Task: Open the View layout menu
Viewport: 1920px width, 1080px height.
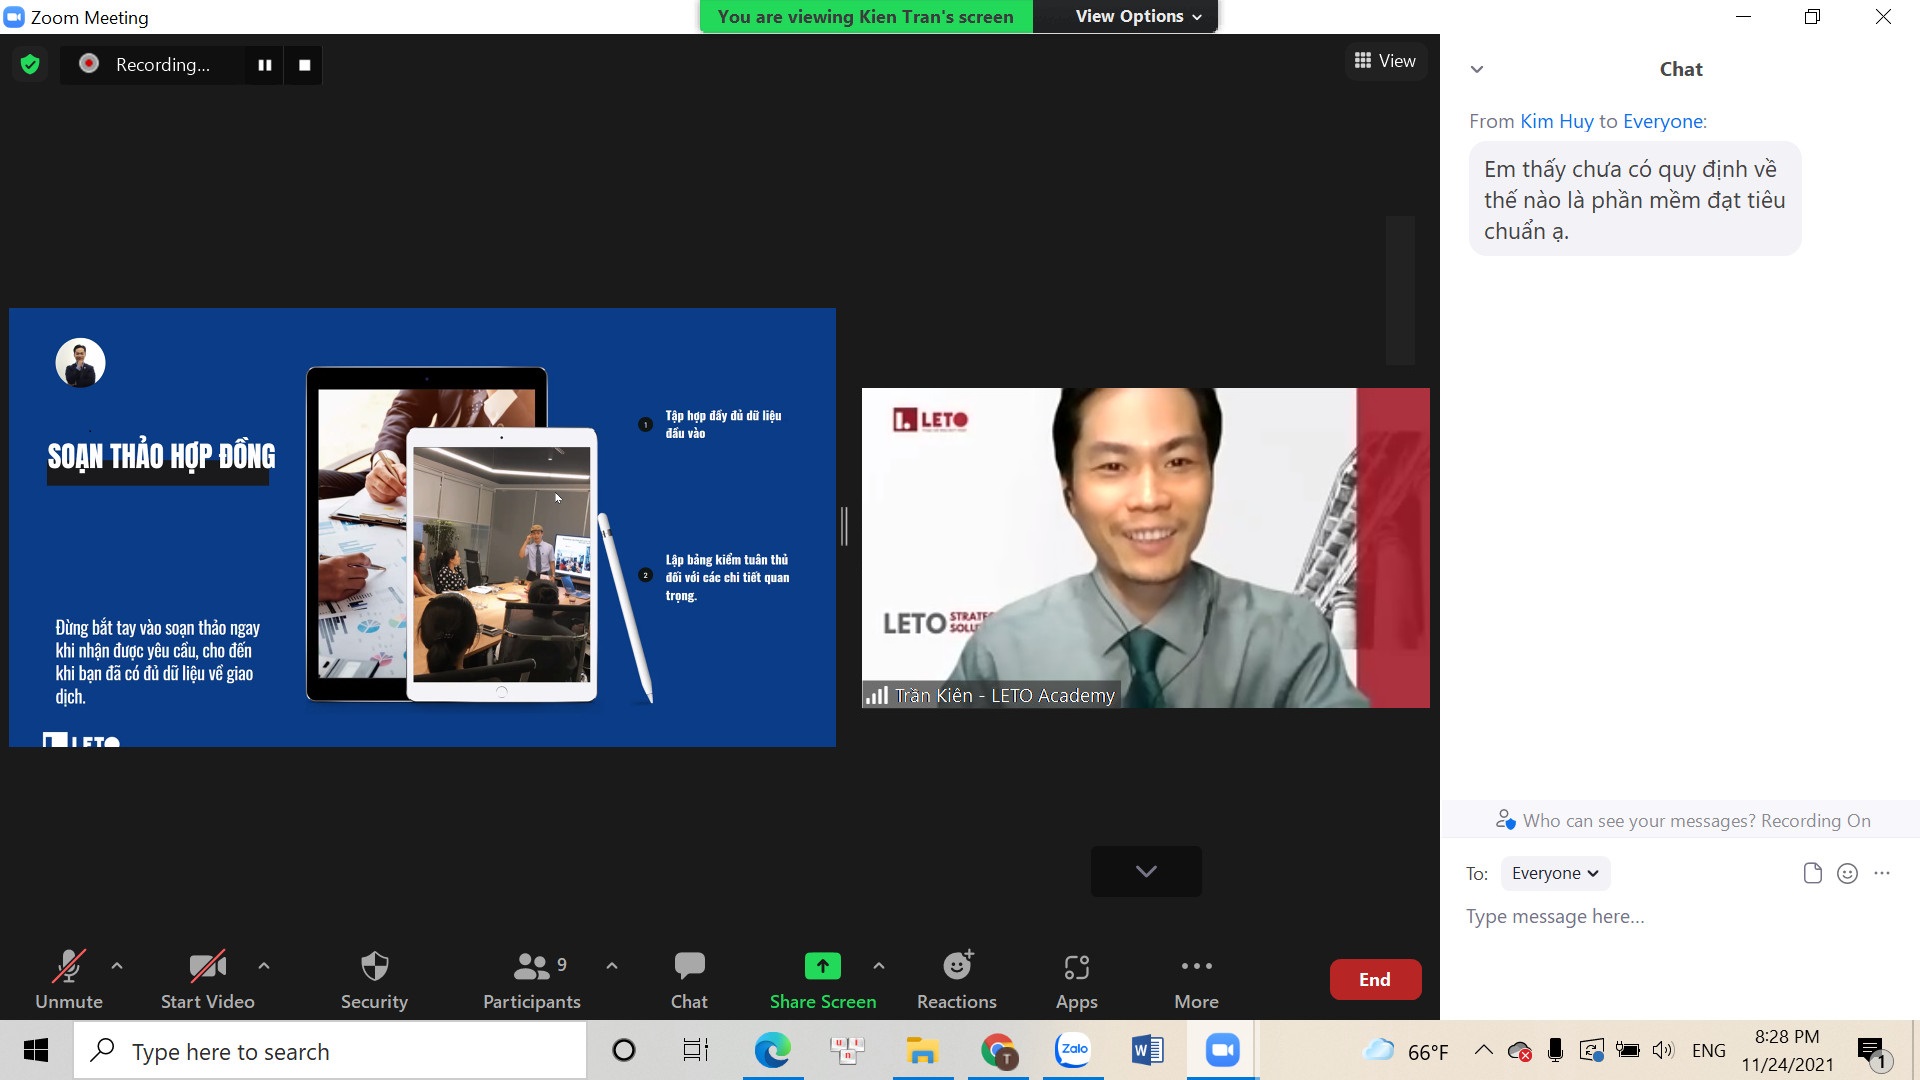Action: coord(1385,61)
